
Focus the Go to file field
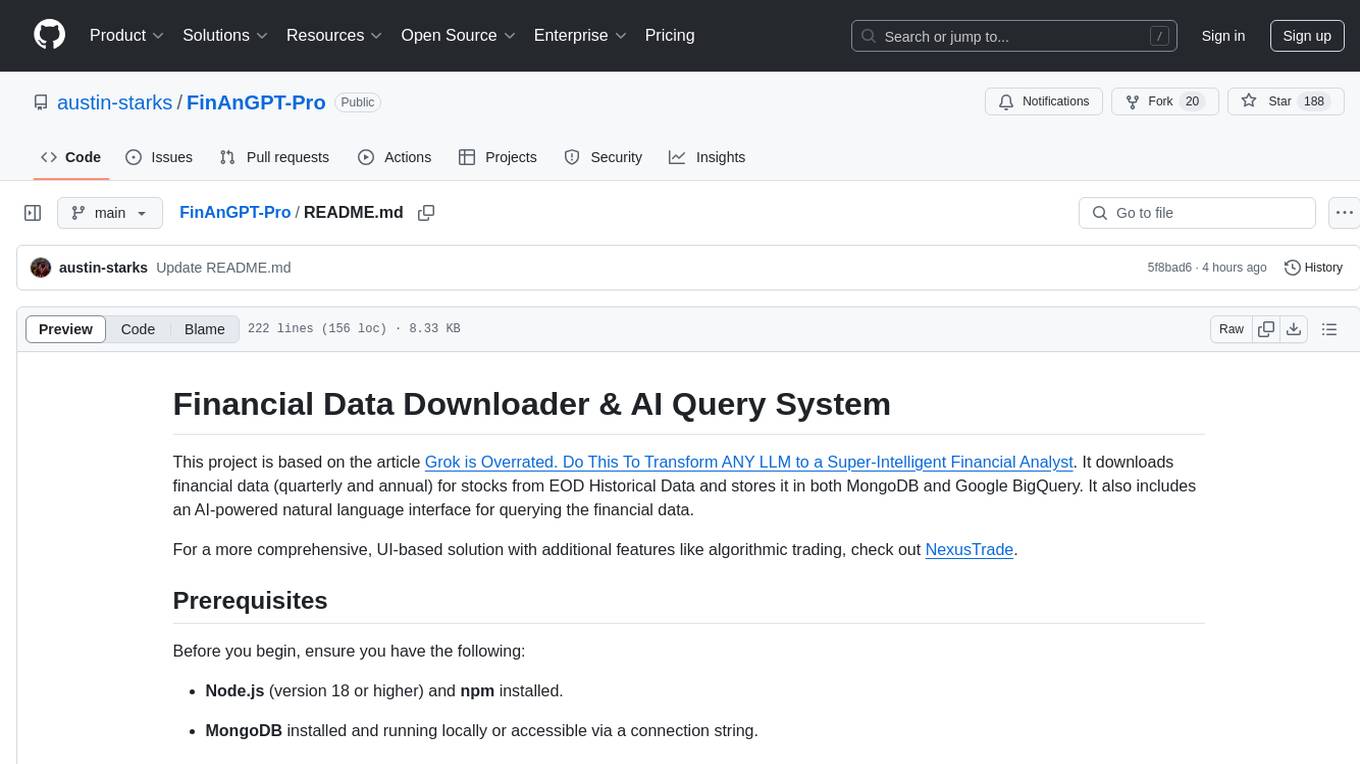point(1197,213)
